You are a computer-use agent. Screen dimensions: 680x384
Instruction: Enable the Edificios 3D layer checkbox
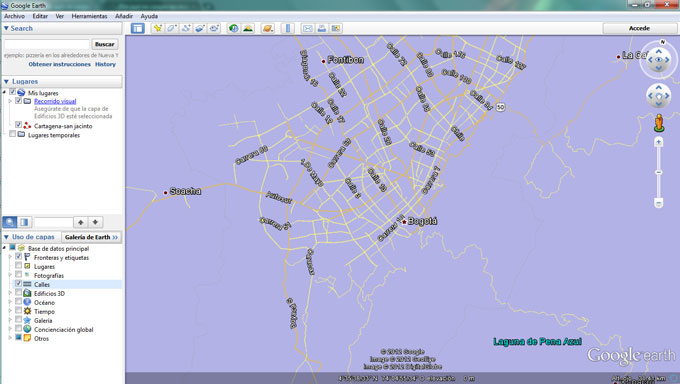[18, 292]
